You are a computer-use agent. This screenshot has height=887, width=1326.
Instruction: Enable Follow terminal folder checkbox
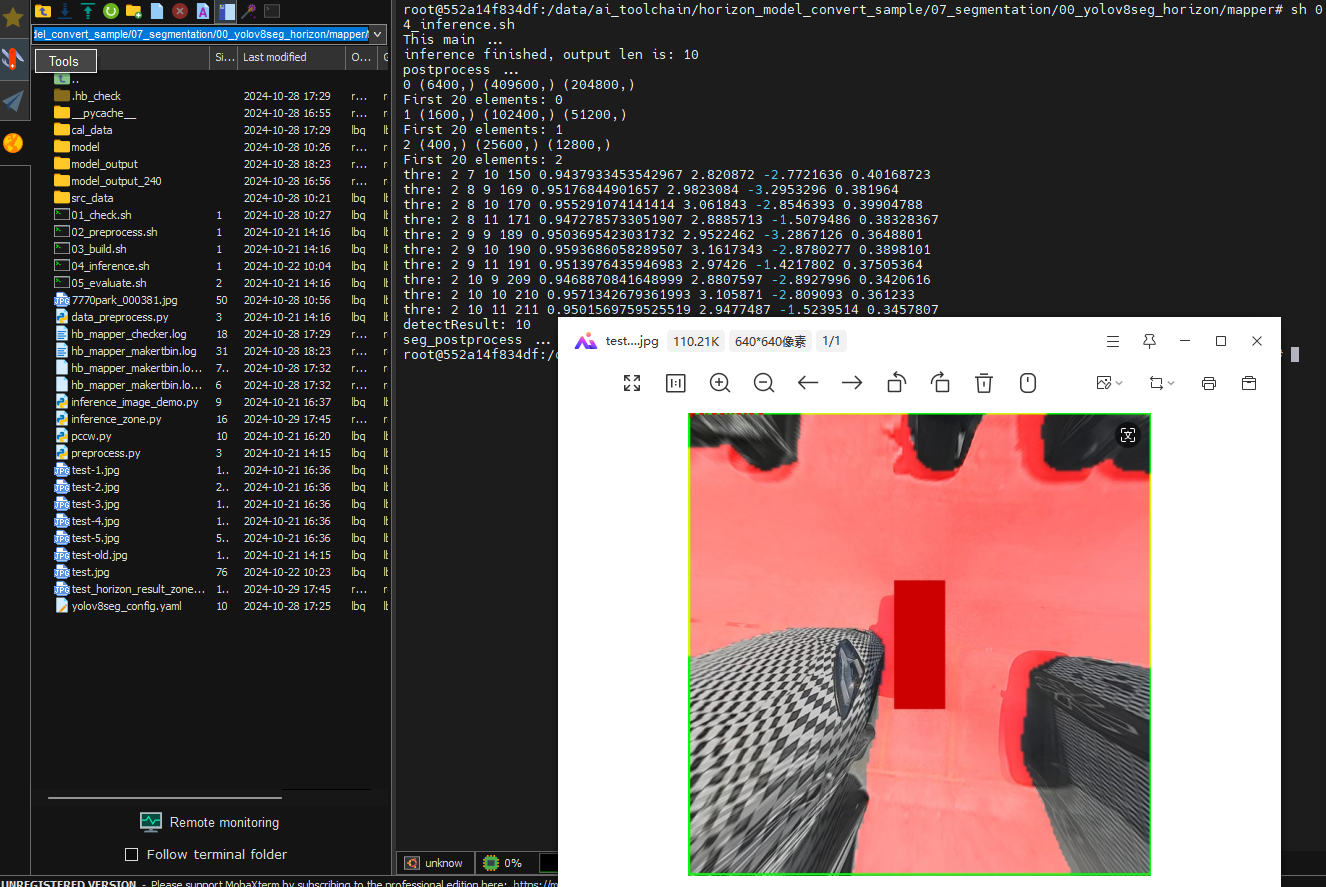(x=131, y=854)
